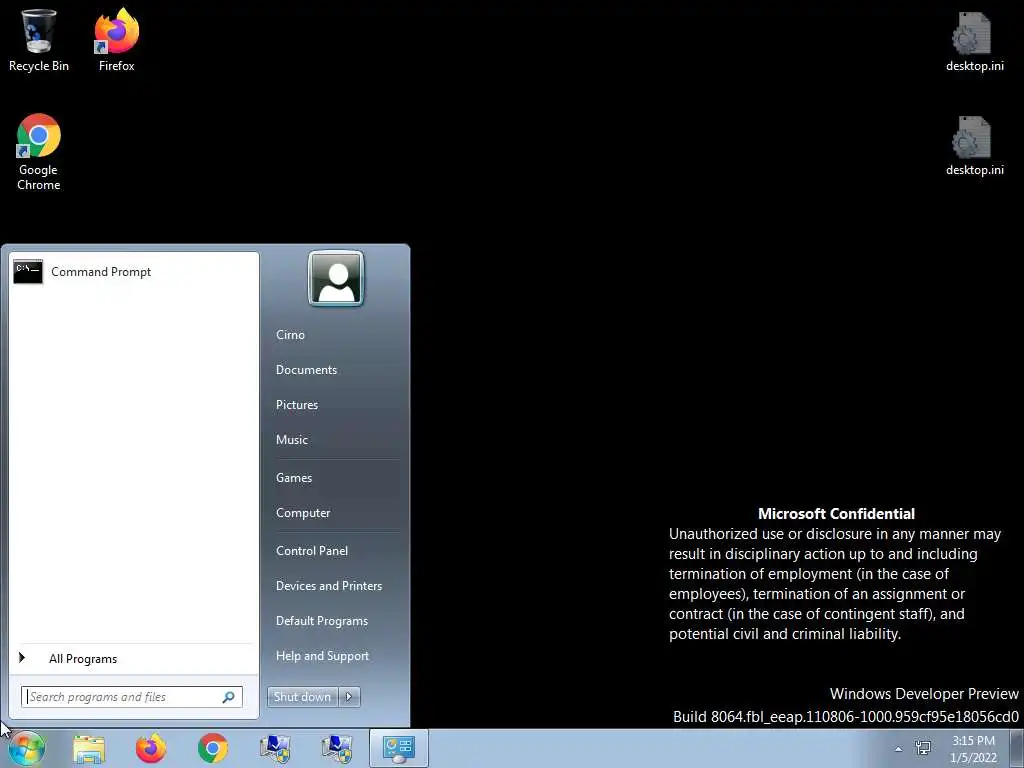The height and width of the screenshot is (768, 1024).
Task: Click the Recycle Bin label text
Action: coord(39,66)
